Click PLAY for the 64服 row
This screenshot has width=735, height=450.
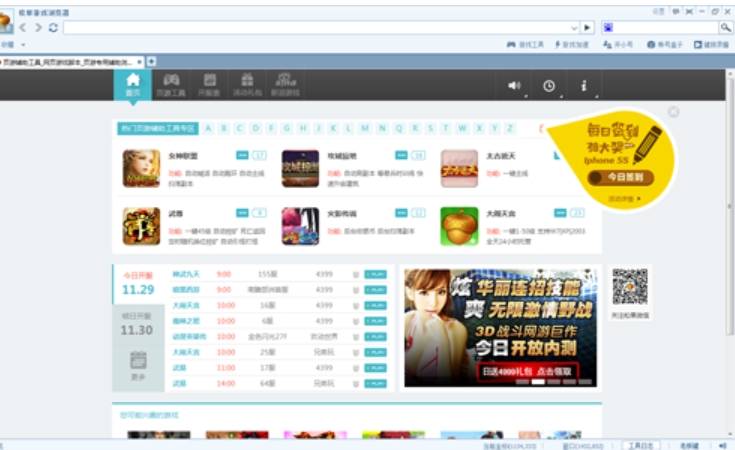(375, 383)
